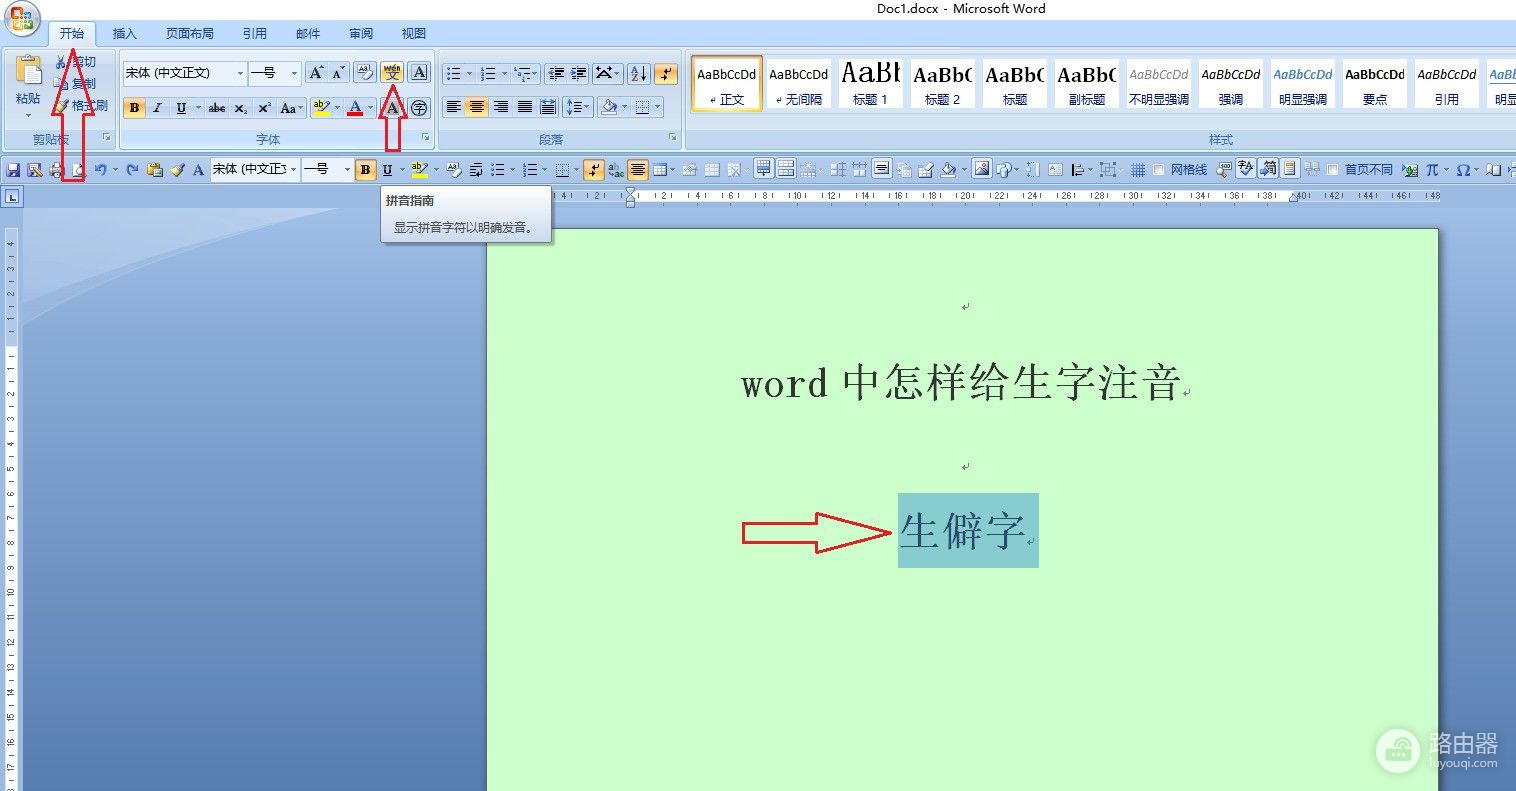
Task: Click the Save icon in quick toolbar
Action: coord(13,170)
